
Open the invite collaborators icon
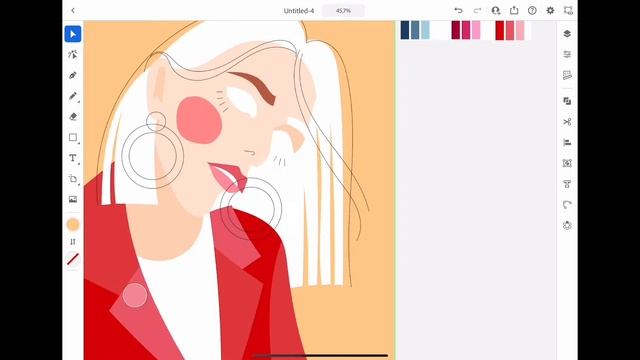pos(496,11)
